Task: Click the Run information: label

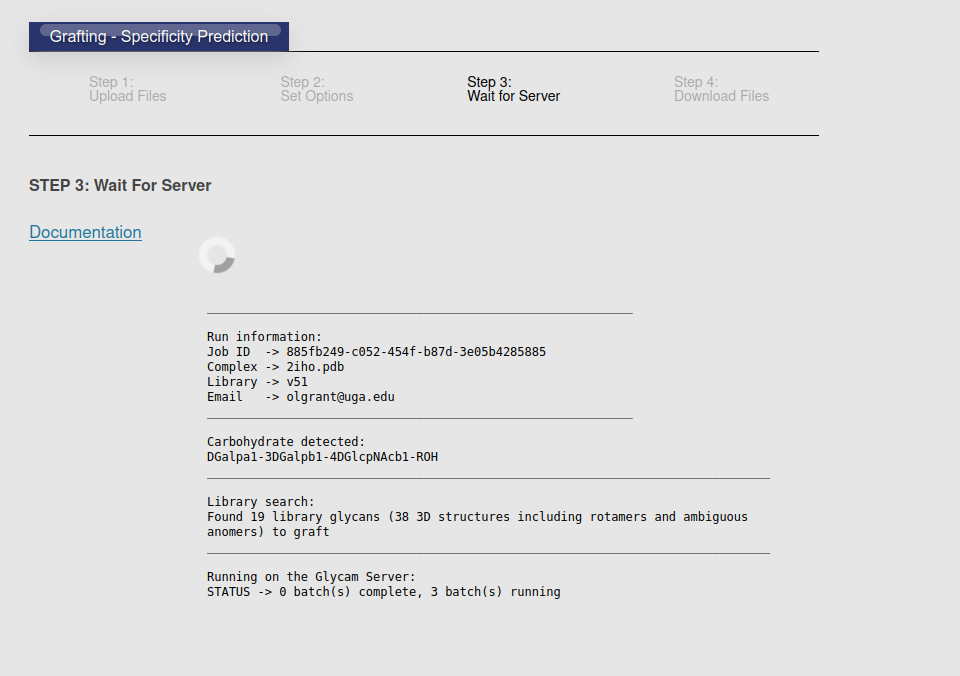Action: (x=264, y=337)
